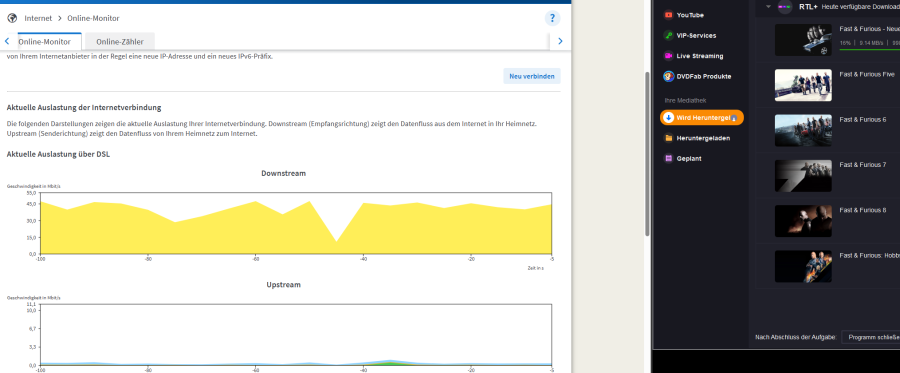
Task: Select the Fast & Furious Five thumbnail
Action: tap(803, 85)
